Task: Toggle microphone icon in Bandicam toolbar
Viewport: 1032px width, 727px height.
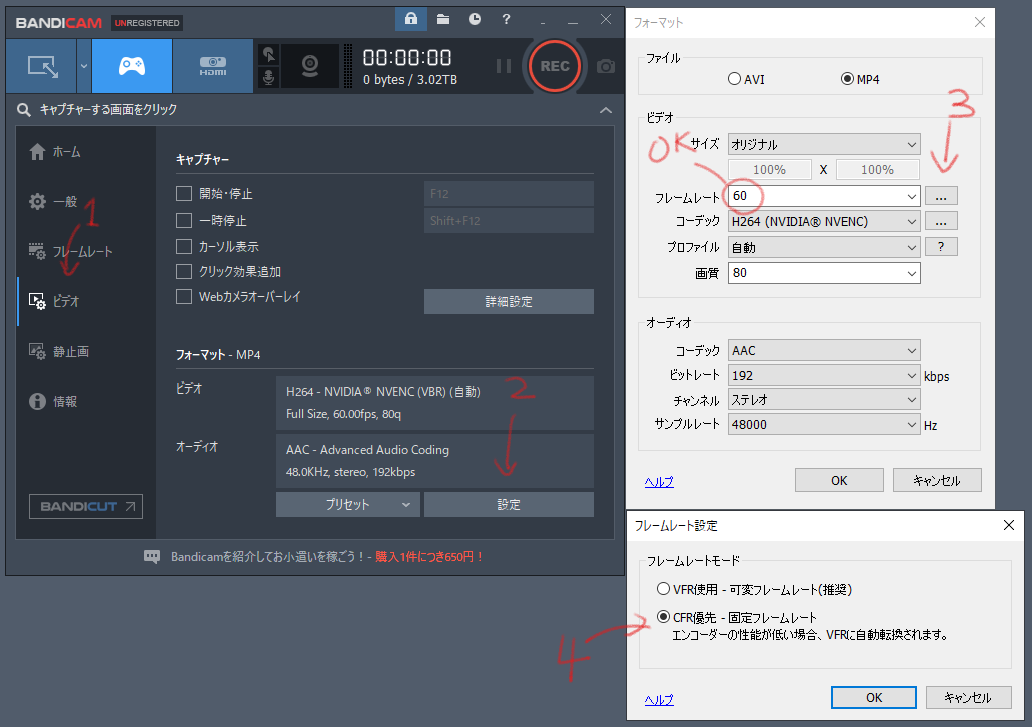Action: click(269, 78)
